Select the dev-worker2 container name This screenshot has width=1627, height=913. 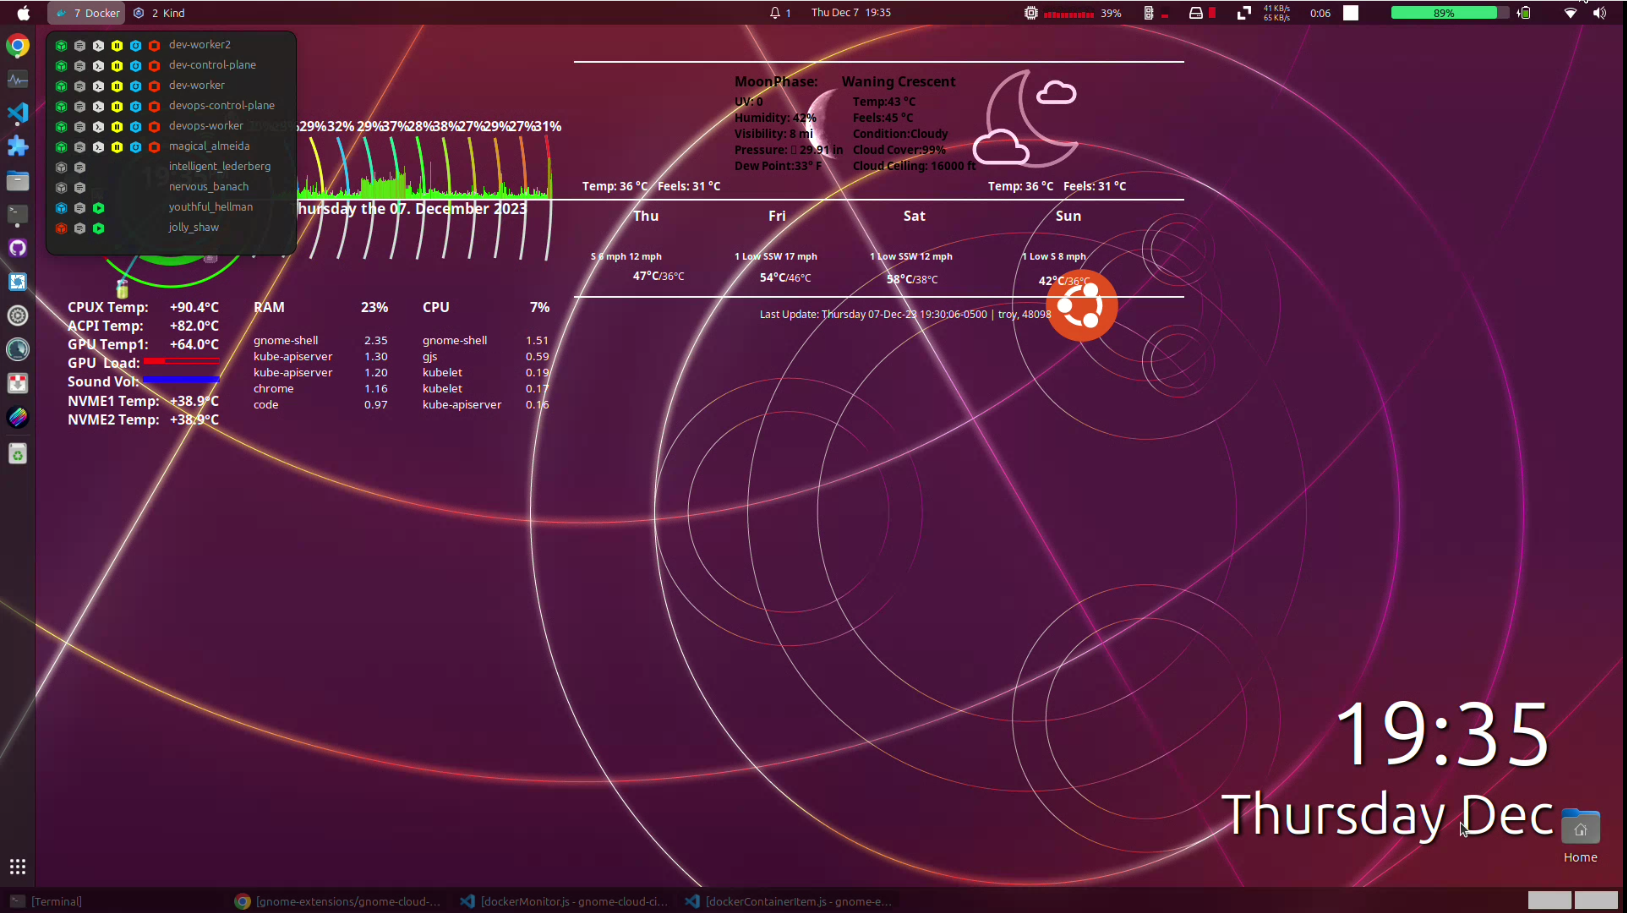click(200, 45)
